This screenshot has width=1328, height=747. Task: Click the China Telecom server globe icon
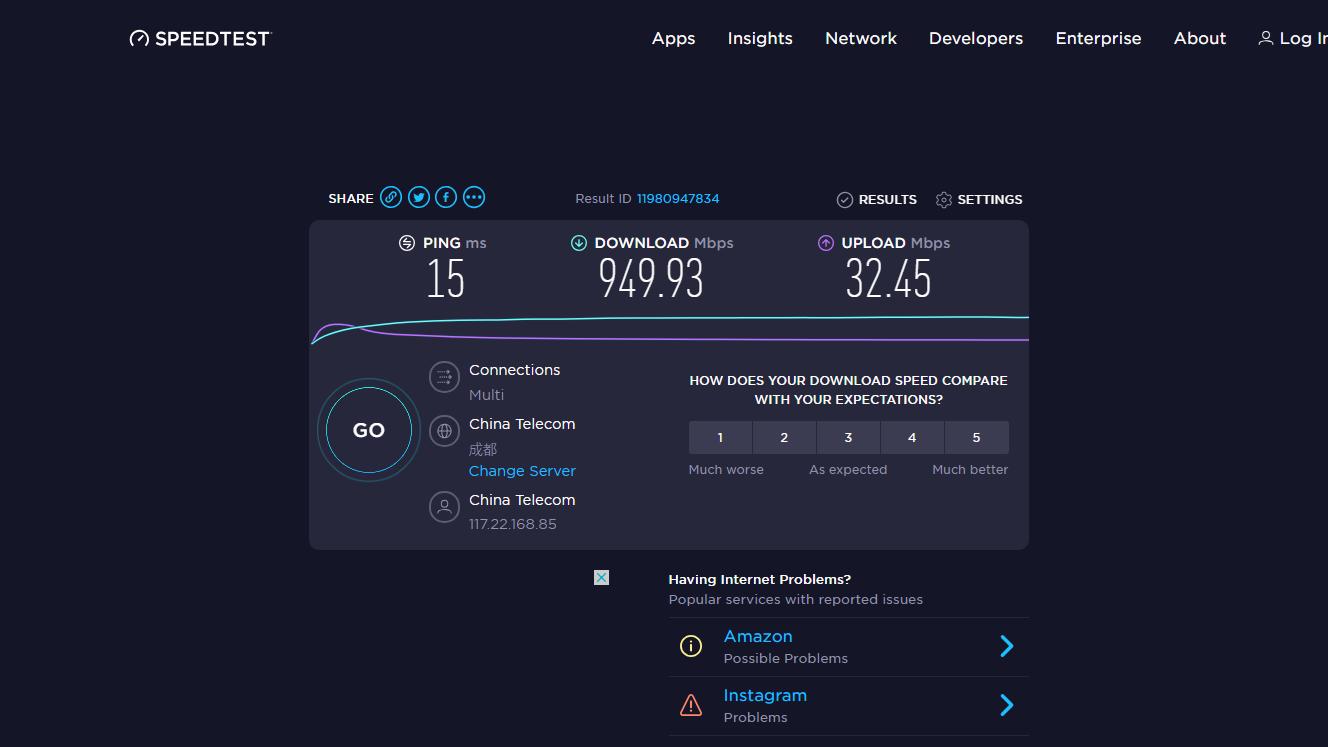tap(444, 431)
